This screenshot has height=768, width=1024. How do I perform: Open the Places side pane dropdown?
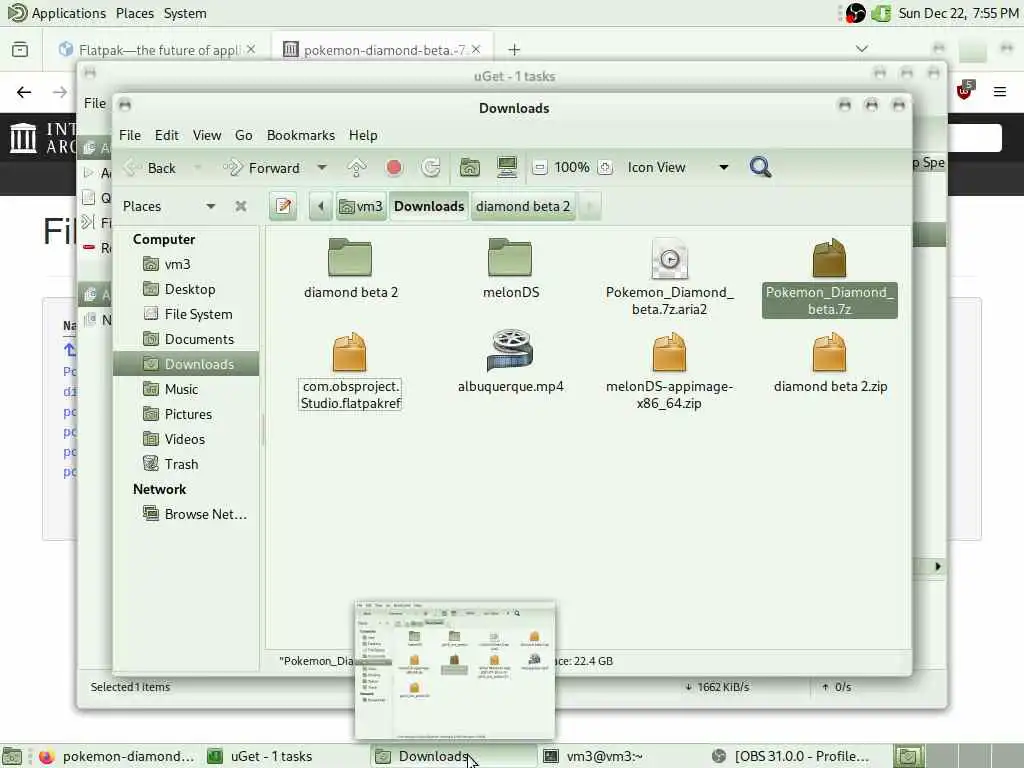click(x=210, y=206)
